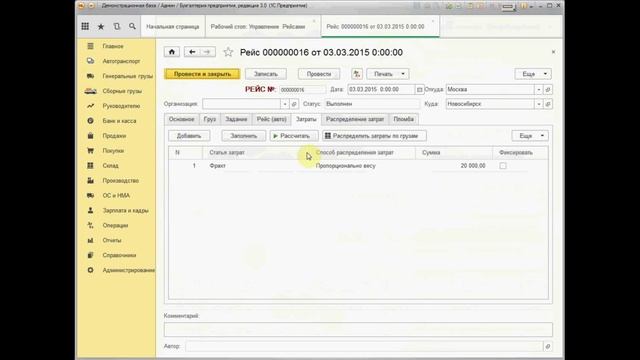Click the РЕЙС № number field
The width and height of the screenshot is (640, 360).
302,89
